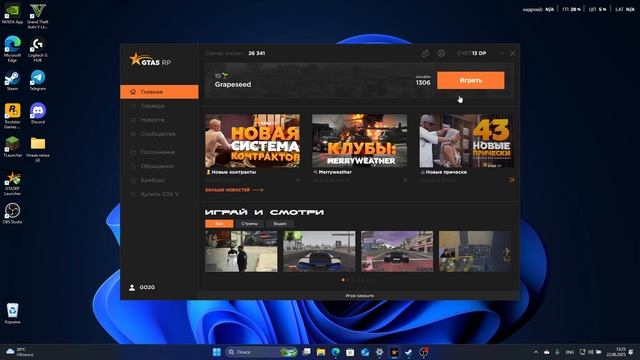Click the GTA5 RP star logo
Viewport: 640px width, 360px height.
tap(150, 60)
